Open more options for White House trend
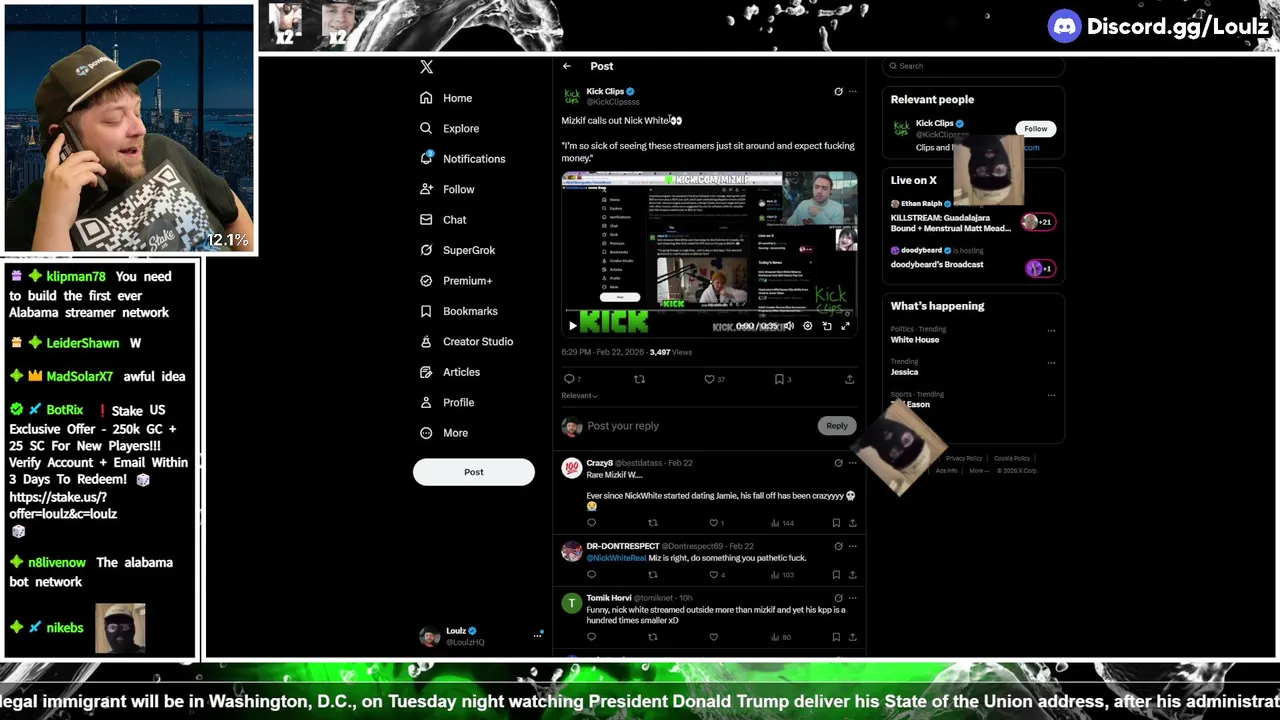1280x720 pixels. point(1051,330)
